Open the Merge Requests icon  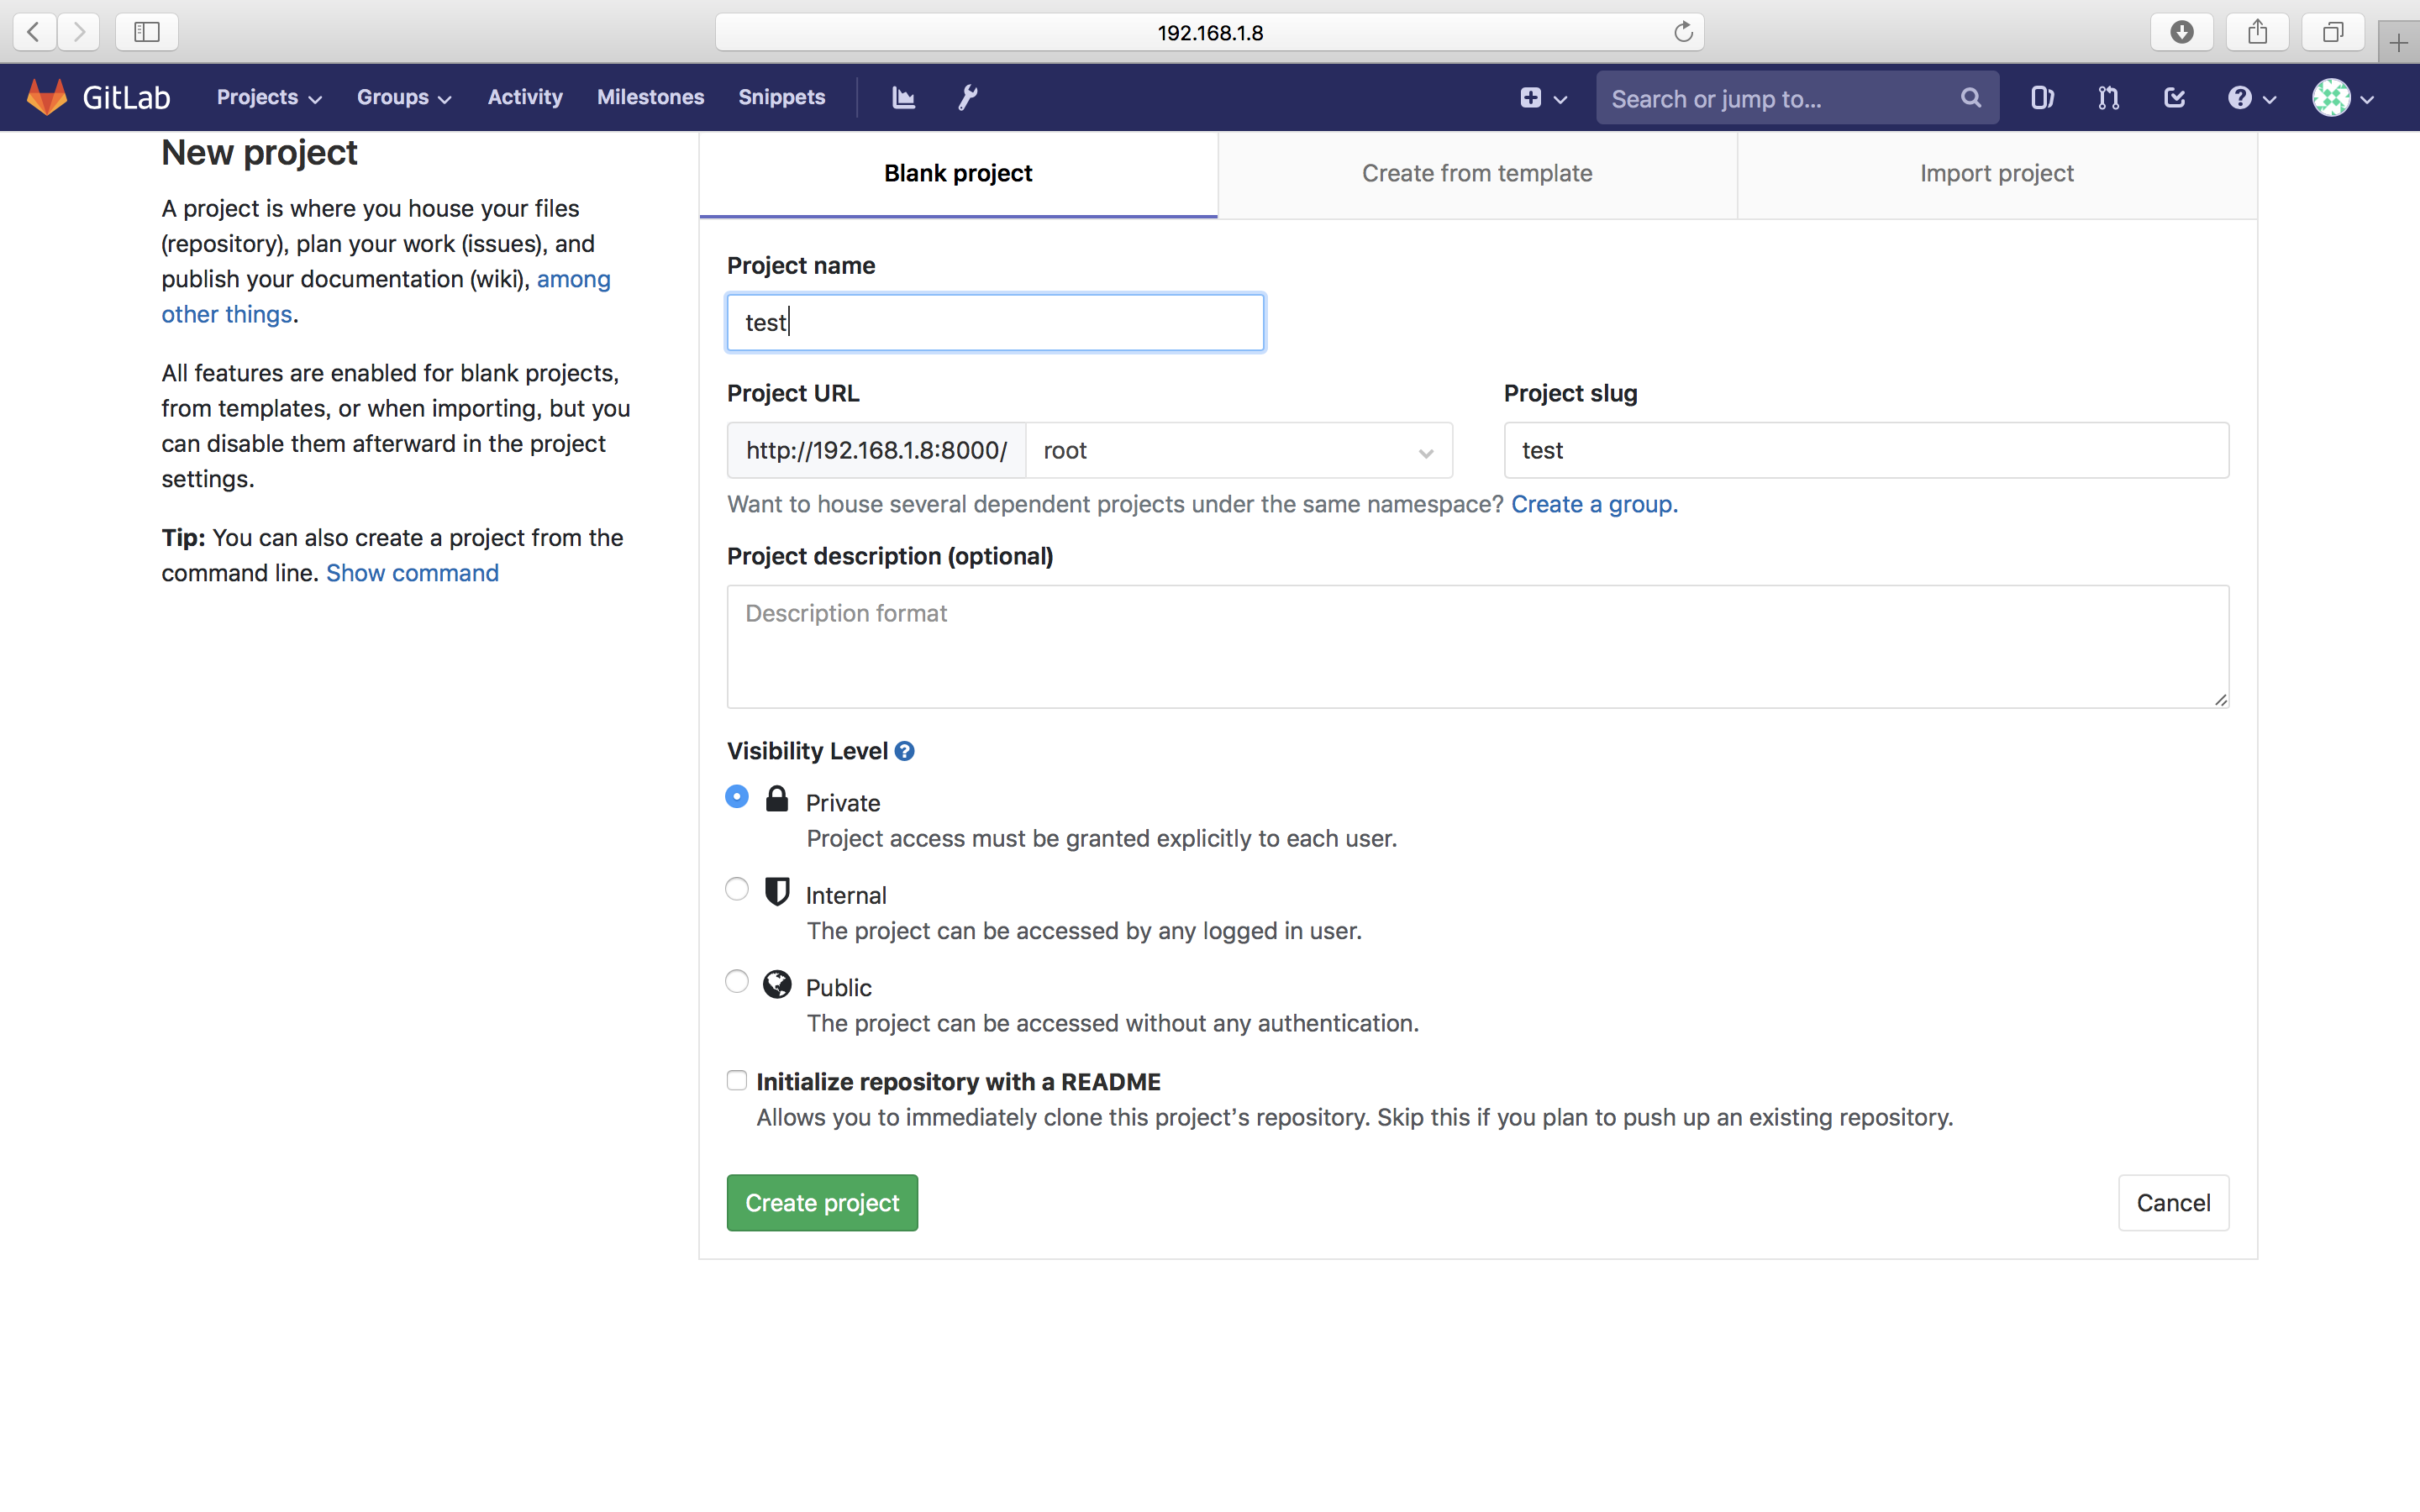pos(2107,97)
